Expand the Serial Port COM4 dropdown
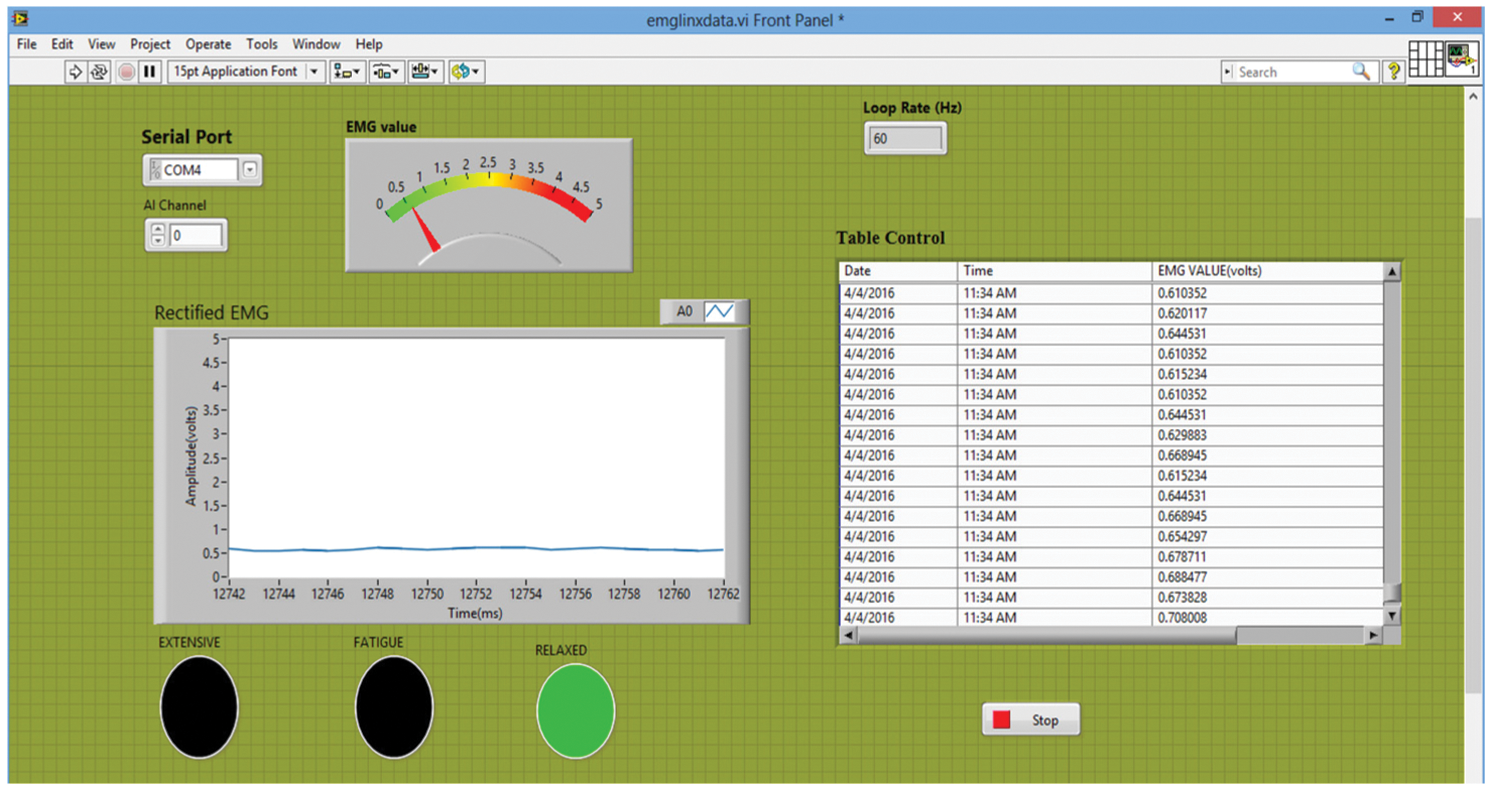1490x789 pixels. (x=250, y=170)
